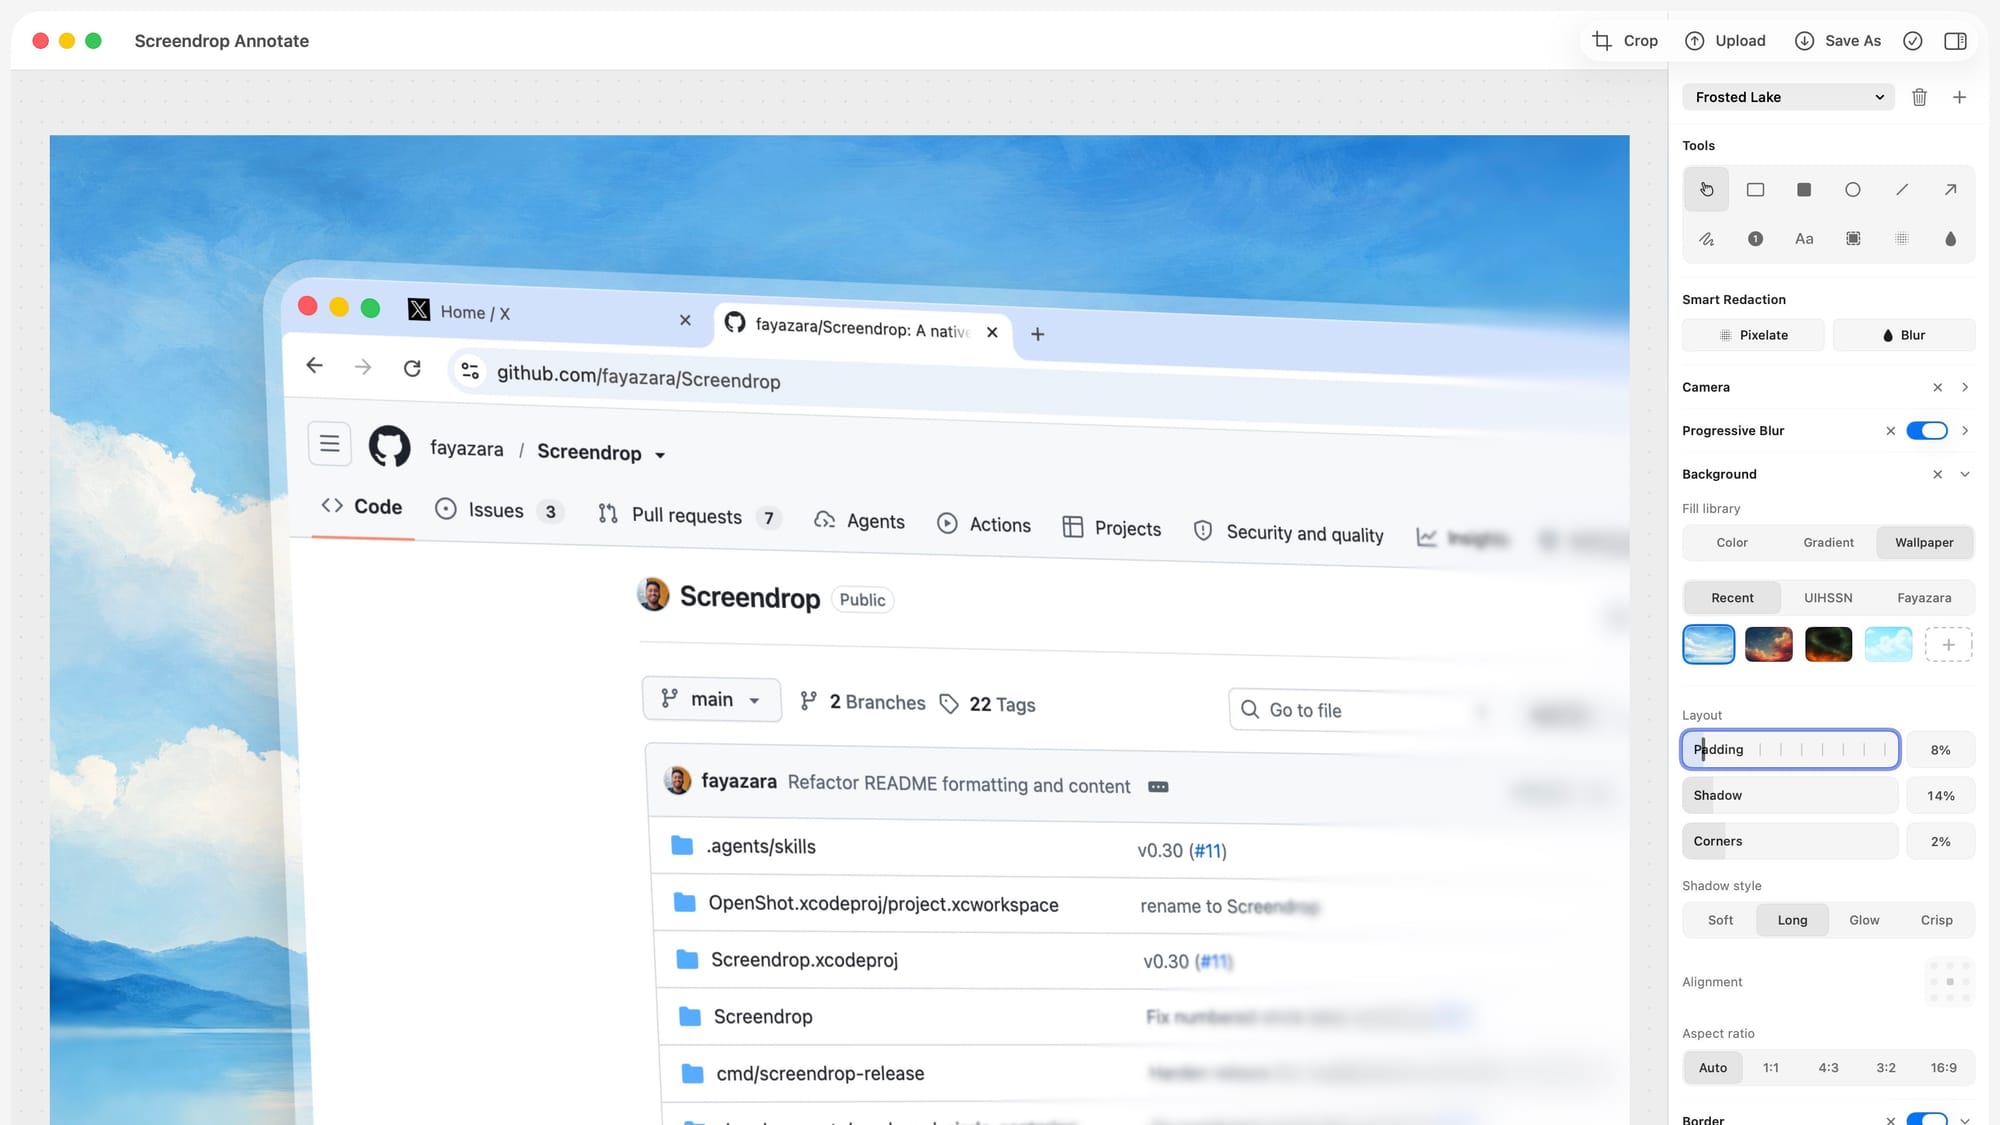
Task: Select the numbered step badge tool
Action: pos(1755,238)
